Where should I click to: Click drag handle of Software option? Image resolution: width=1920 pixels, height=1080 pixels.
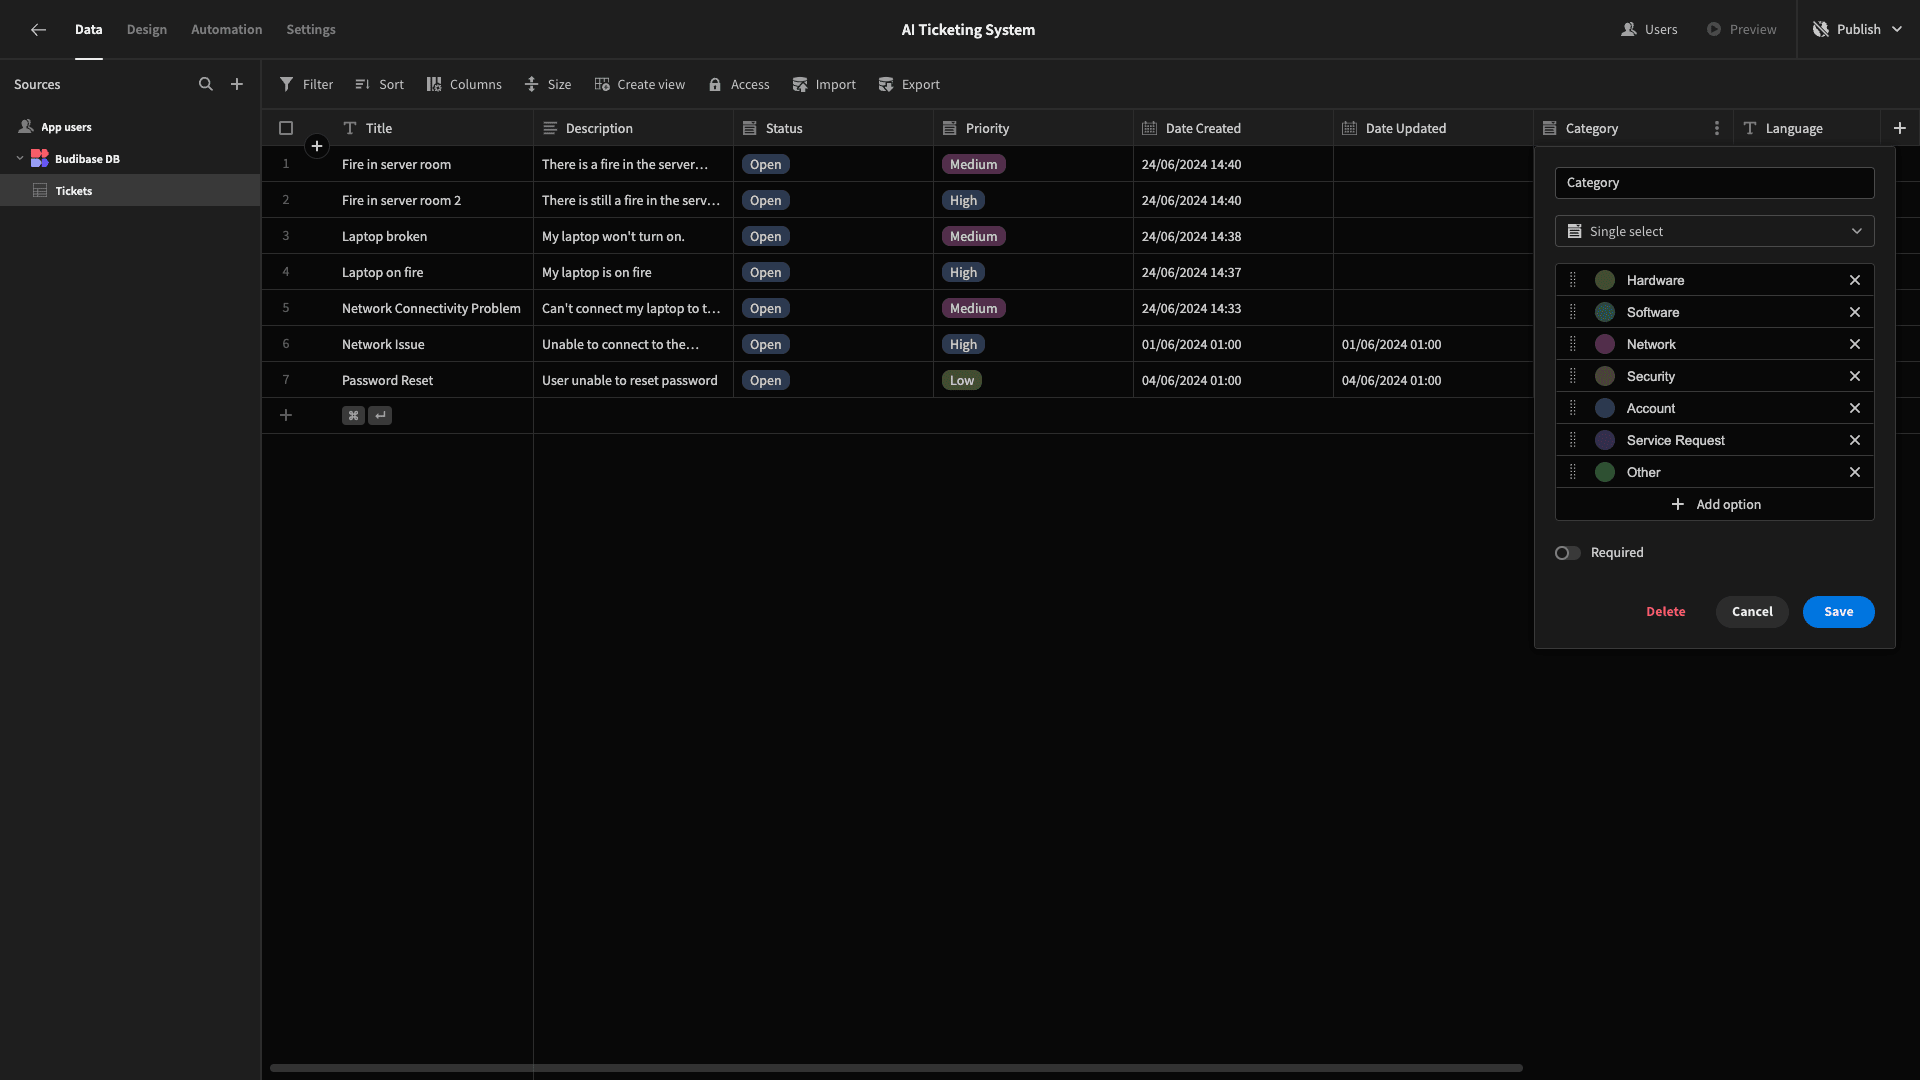click(1573, 312)
